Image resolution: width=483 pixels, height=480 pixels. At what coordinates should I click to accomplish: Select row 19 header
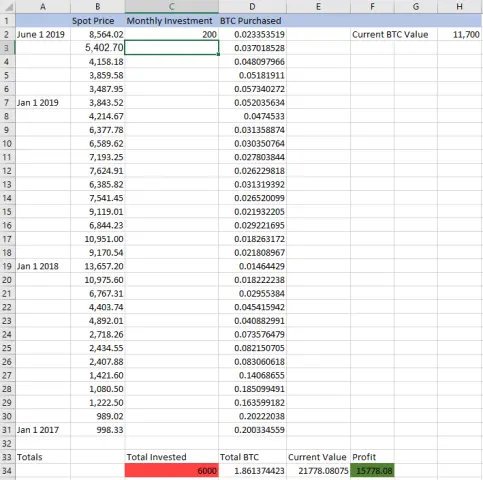[x=7, y=266]
